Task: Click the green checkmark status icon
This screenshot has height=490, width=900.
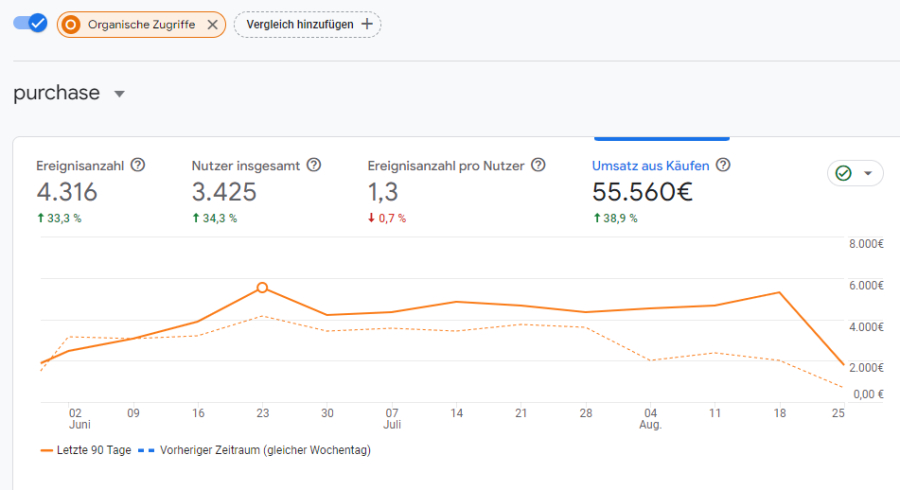Action: (843, 173)
